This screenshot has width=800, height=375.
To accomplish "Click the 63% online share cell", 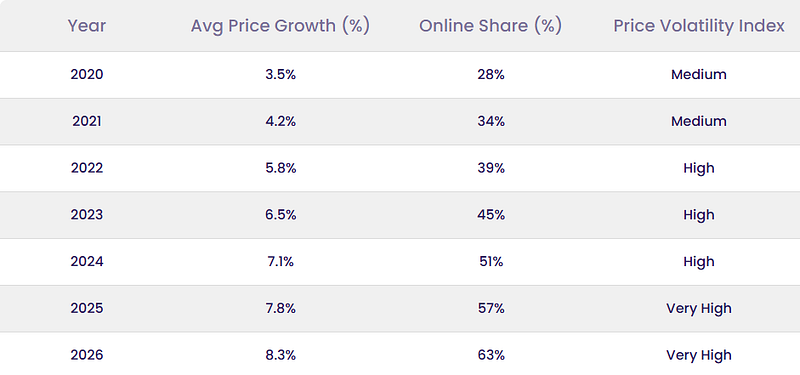I will point(491,355).
